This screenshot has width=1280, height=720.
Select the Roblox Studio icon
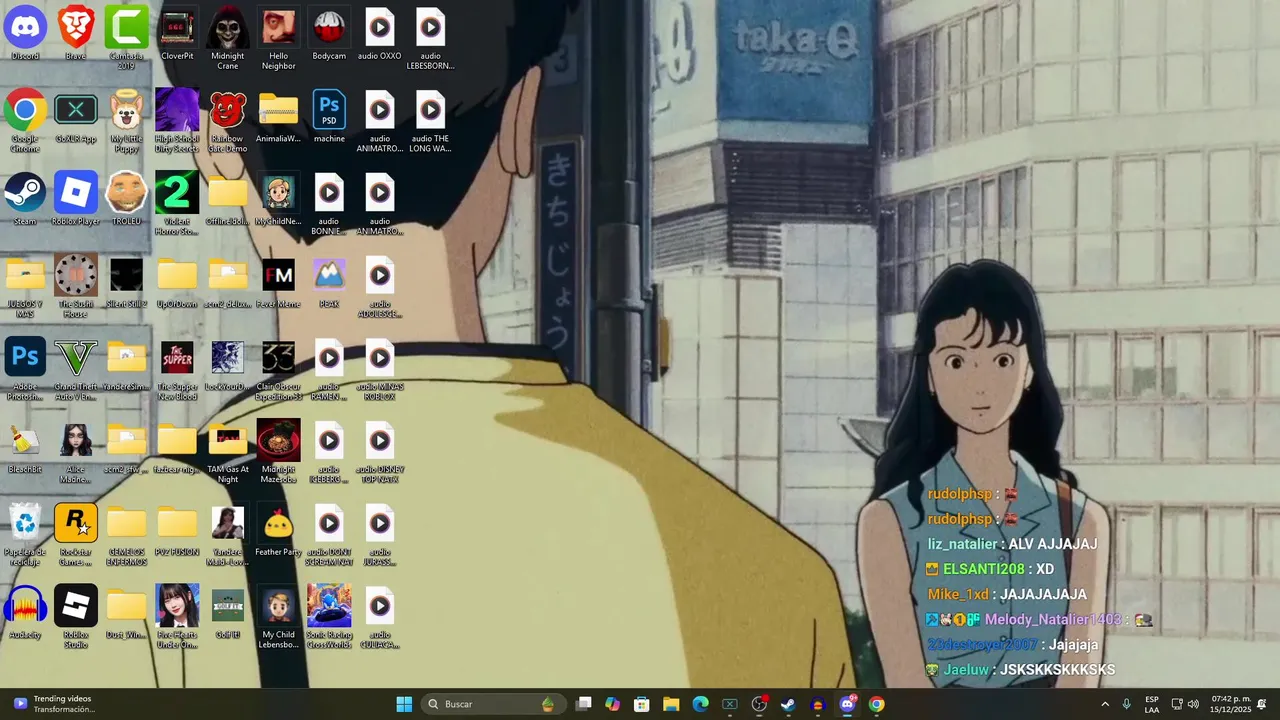[76, 617]
